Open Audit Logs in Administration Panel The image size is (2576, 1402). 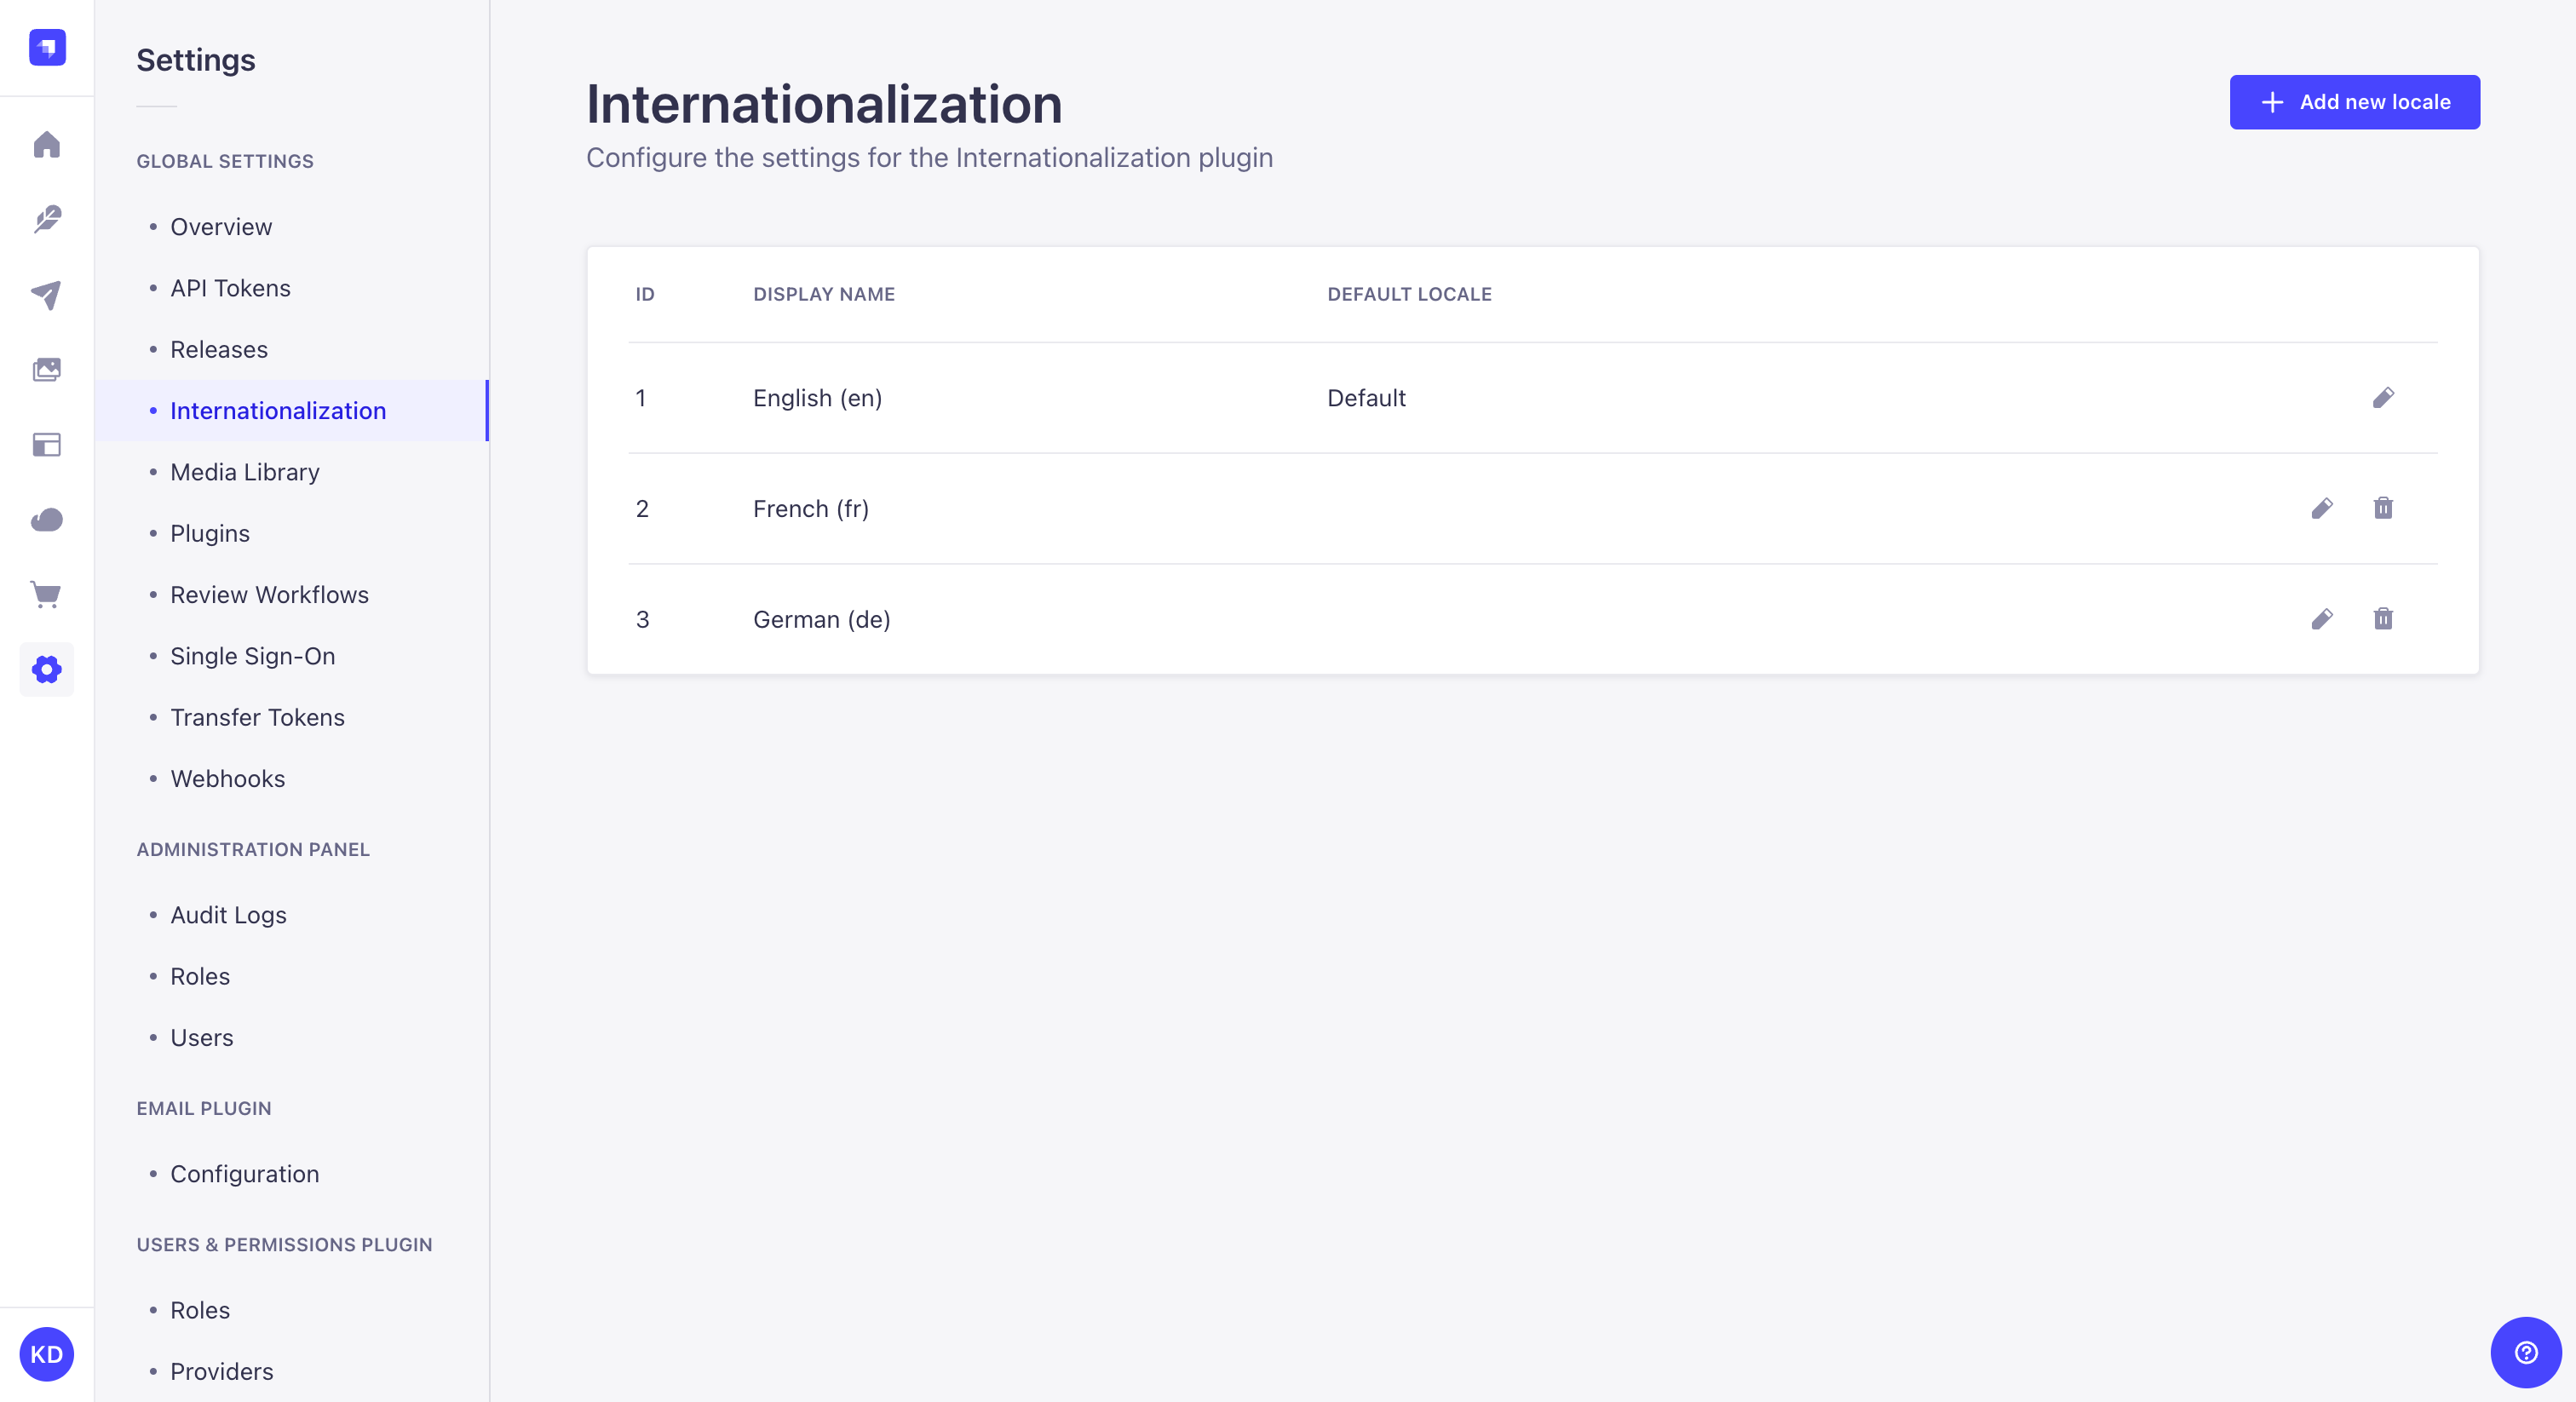228,914
